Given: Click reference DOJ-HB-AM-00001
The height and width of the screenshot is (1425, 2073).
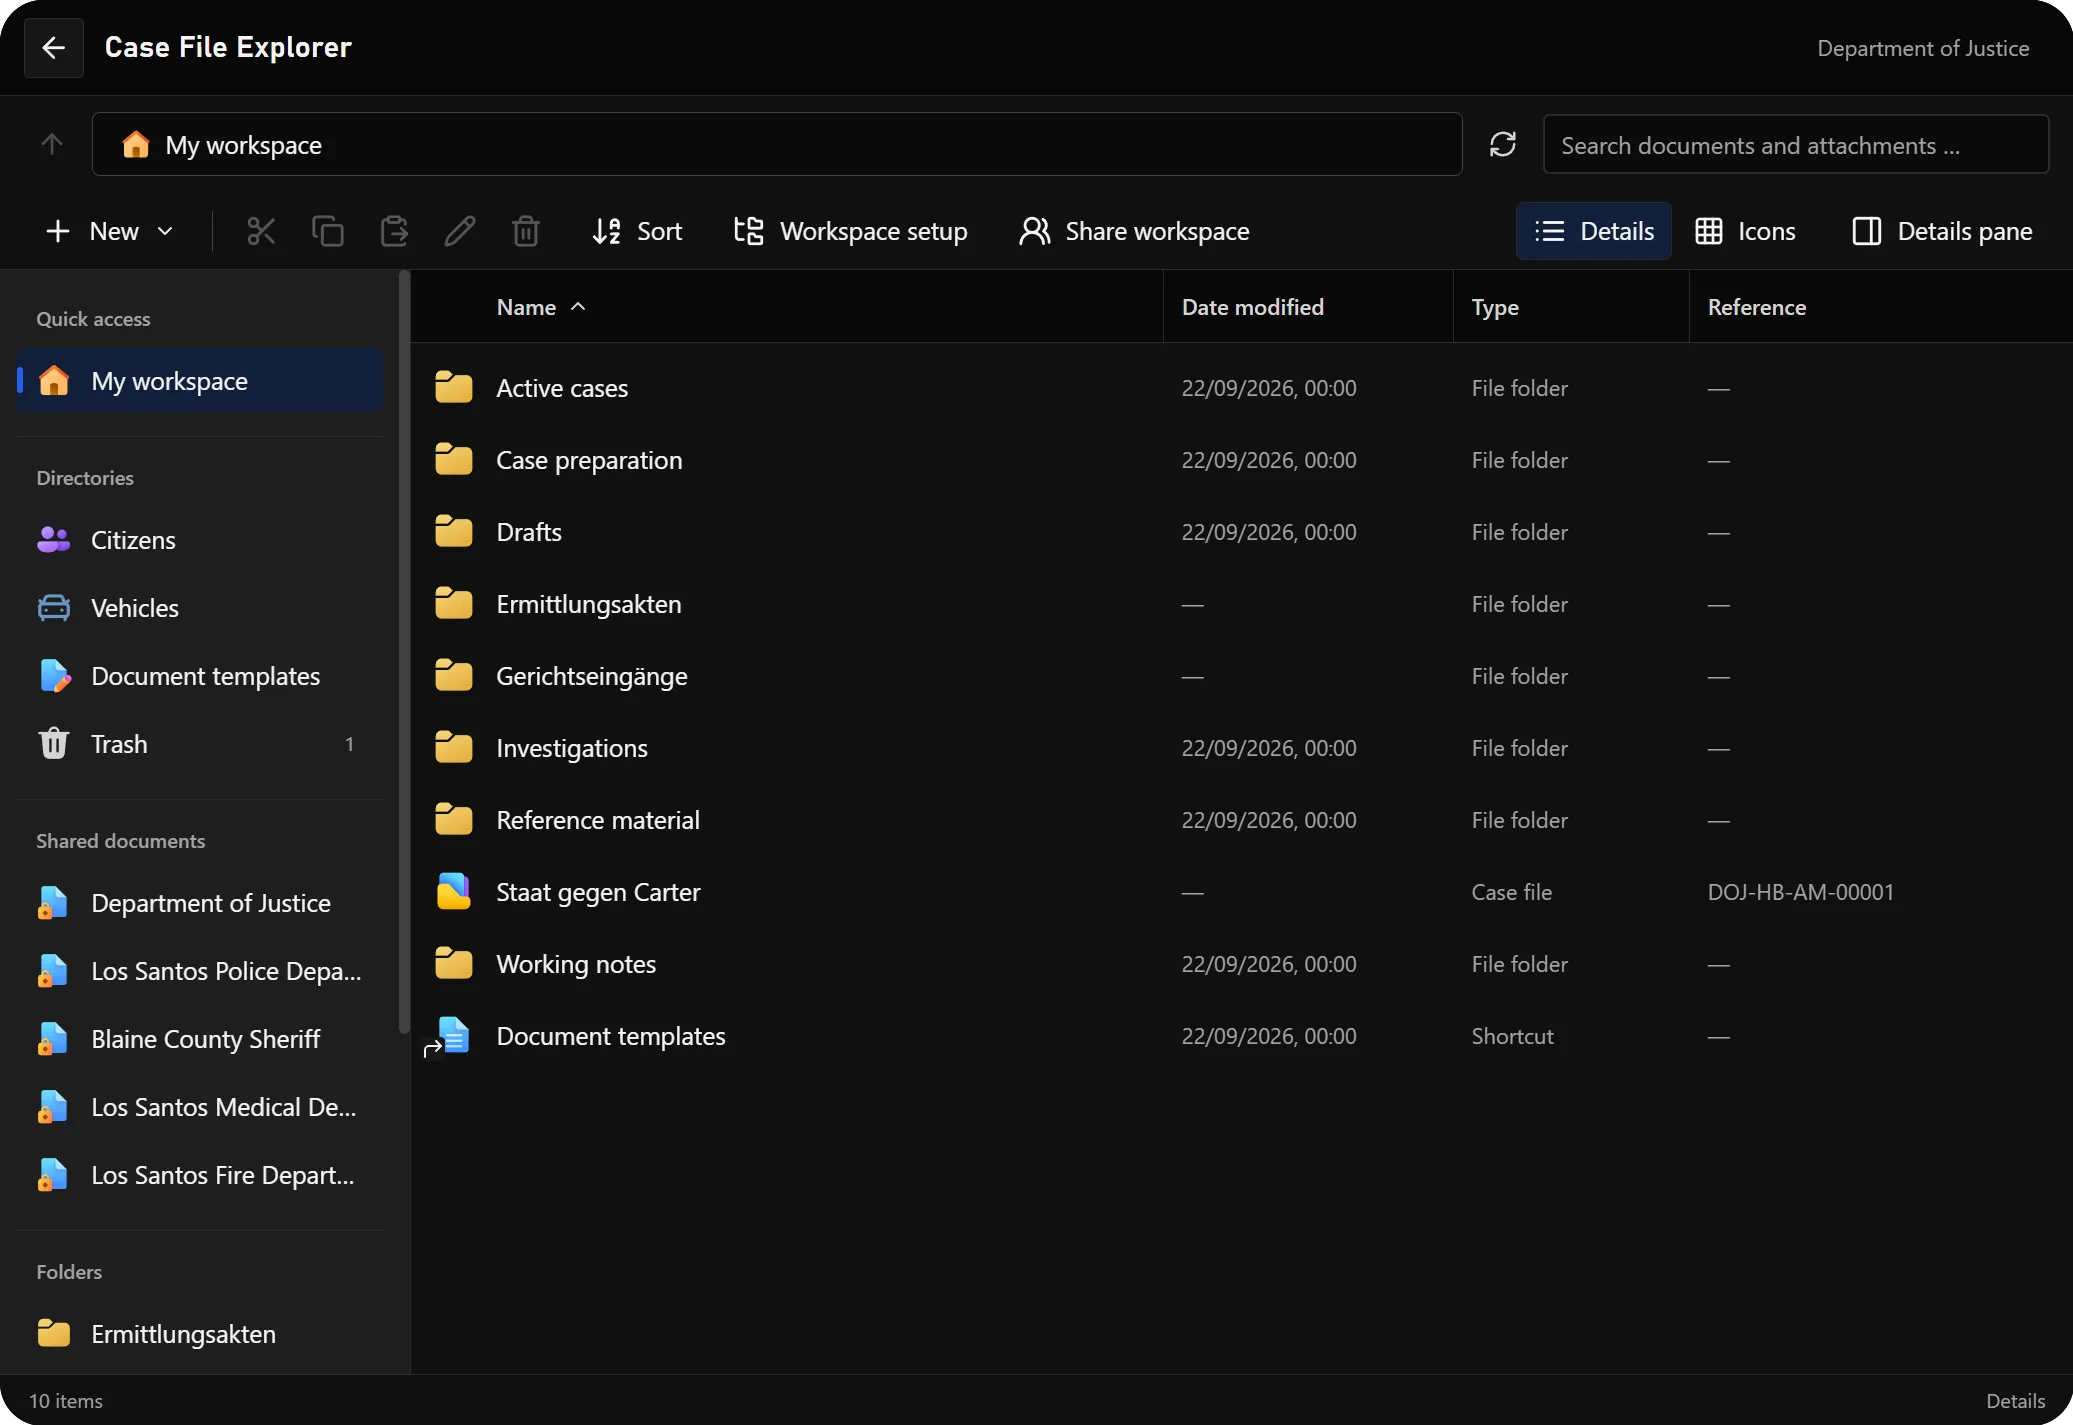Looking at the screenshot, I should point(1801,892).
